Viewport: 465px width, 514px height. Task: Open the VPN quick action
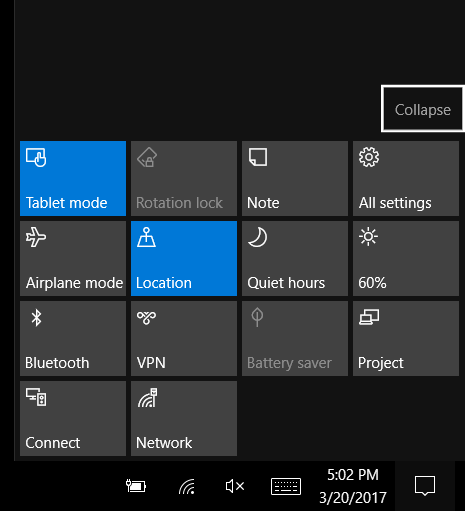[184, 338]
